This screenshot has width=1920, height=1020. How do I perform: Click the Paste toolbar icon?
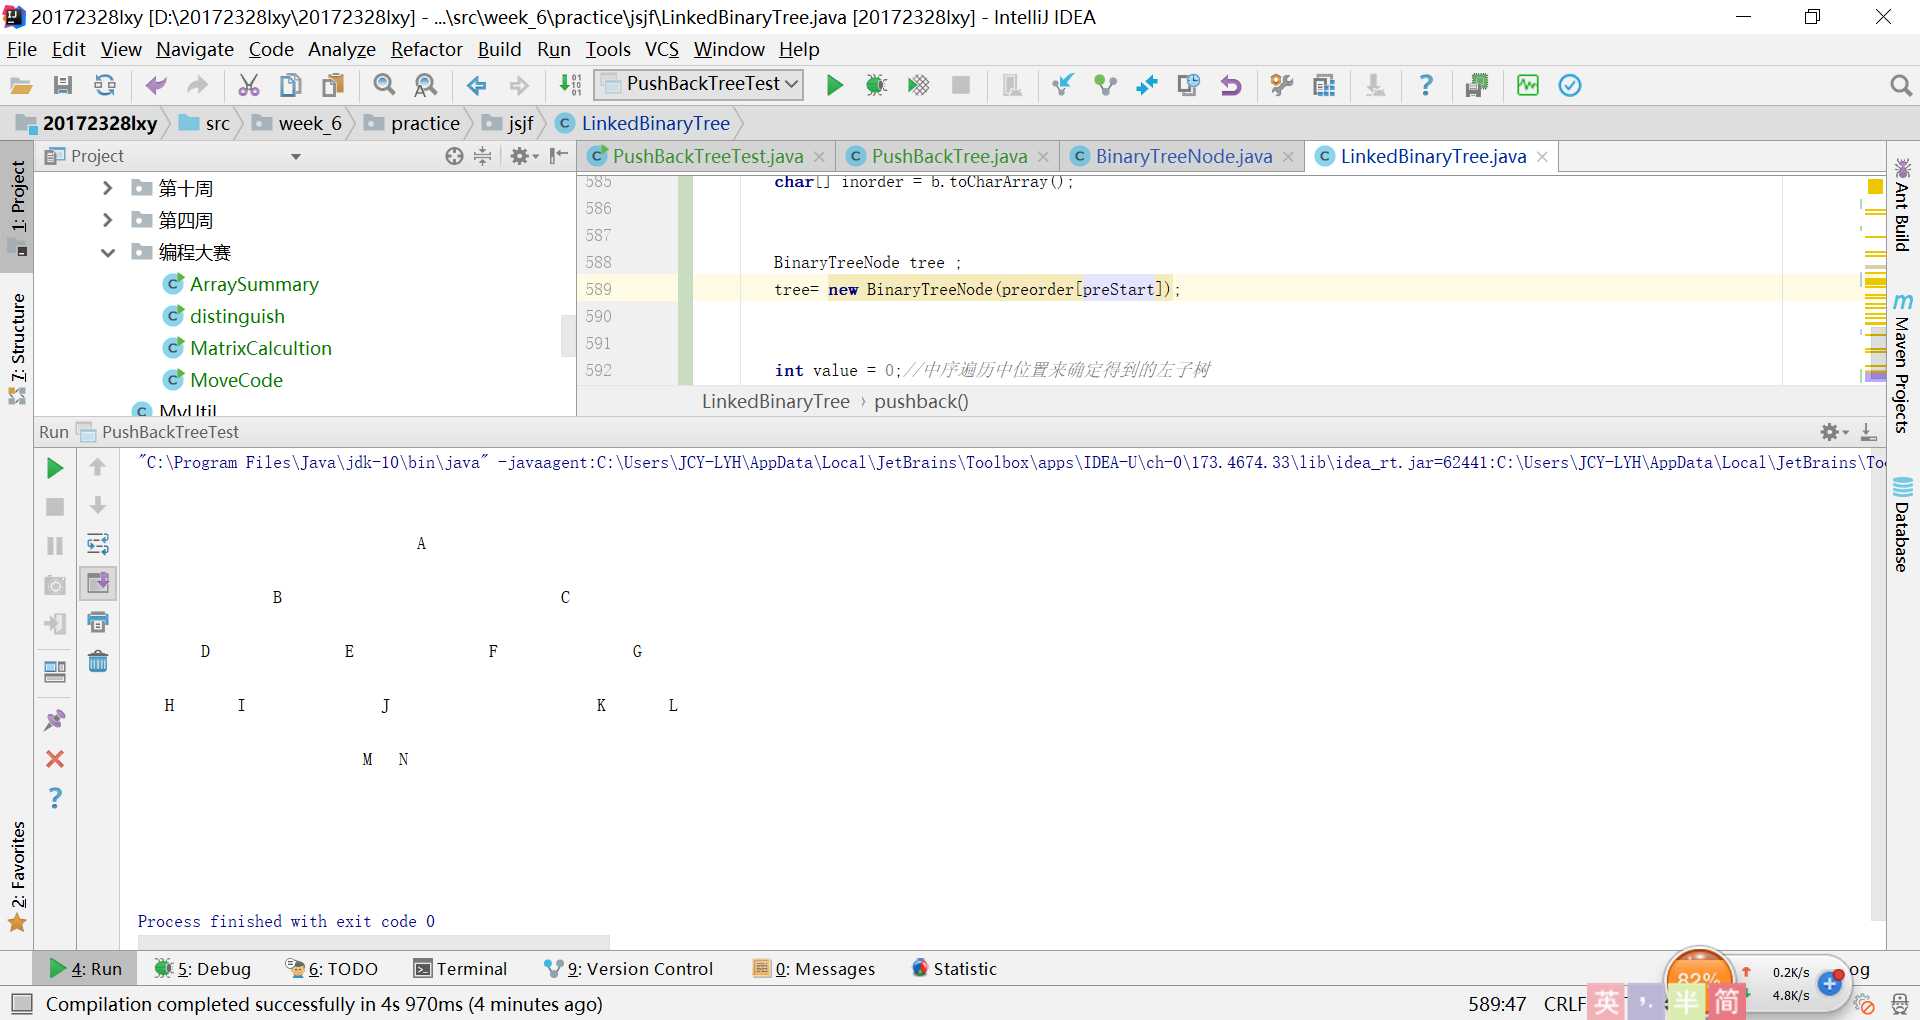pyautogui.click(x=333, y=86)
